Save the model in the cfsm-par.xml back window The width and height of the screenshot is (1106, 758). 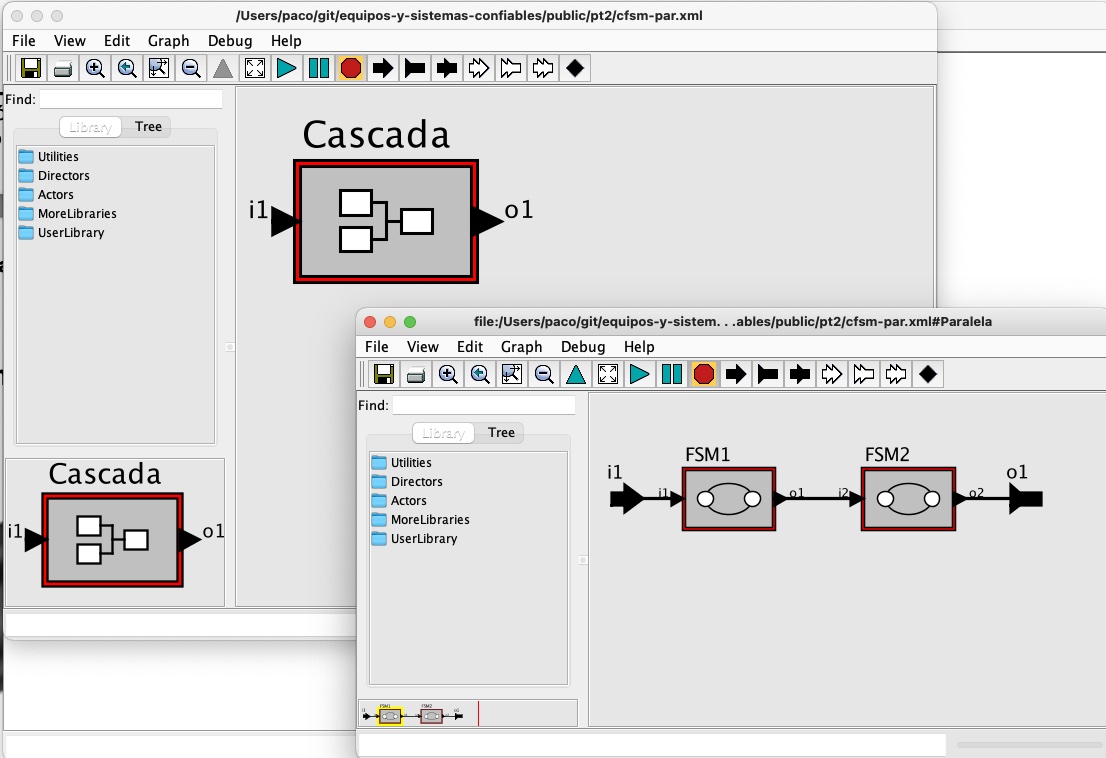pyautogui.click(x=31, y=68)
